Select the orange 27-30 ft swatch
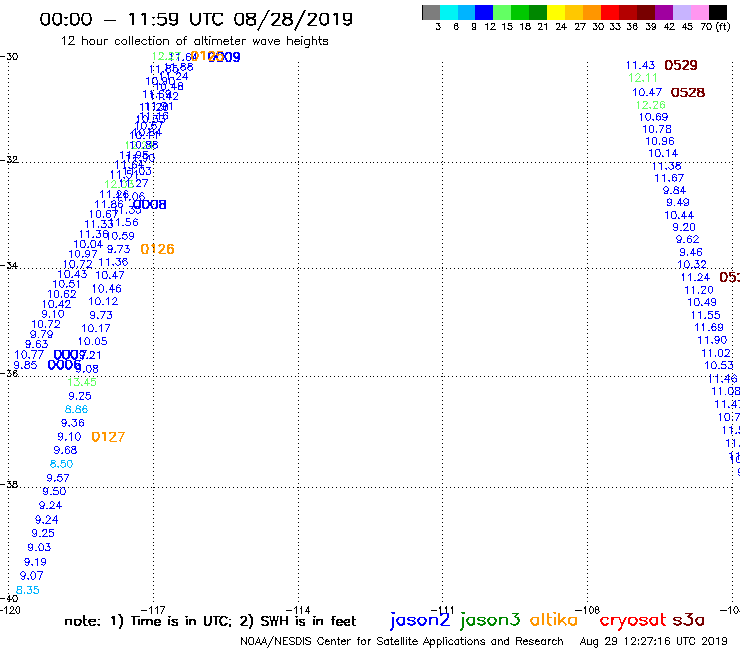The image size is (740, 650). tap(592, 12)
